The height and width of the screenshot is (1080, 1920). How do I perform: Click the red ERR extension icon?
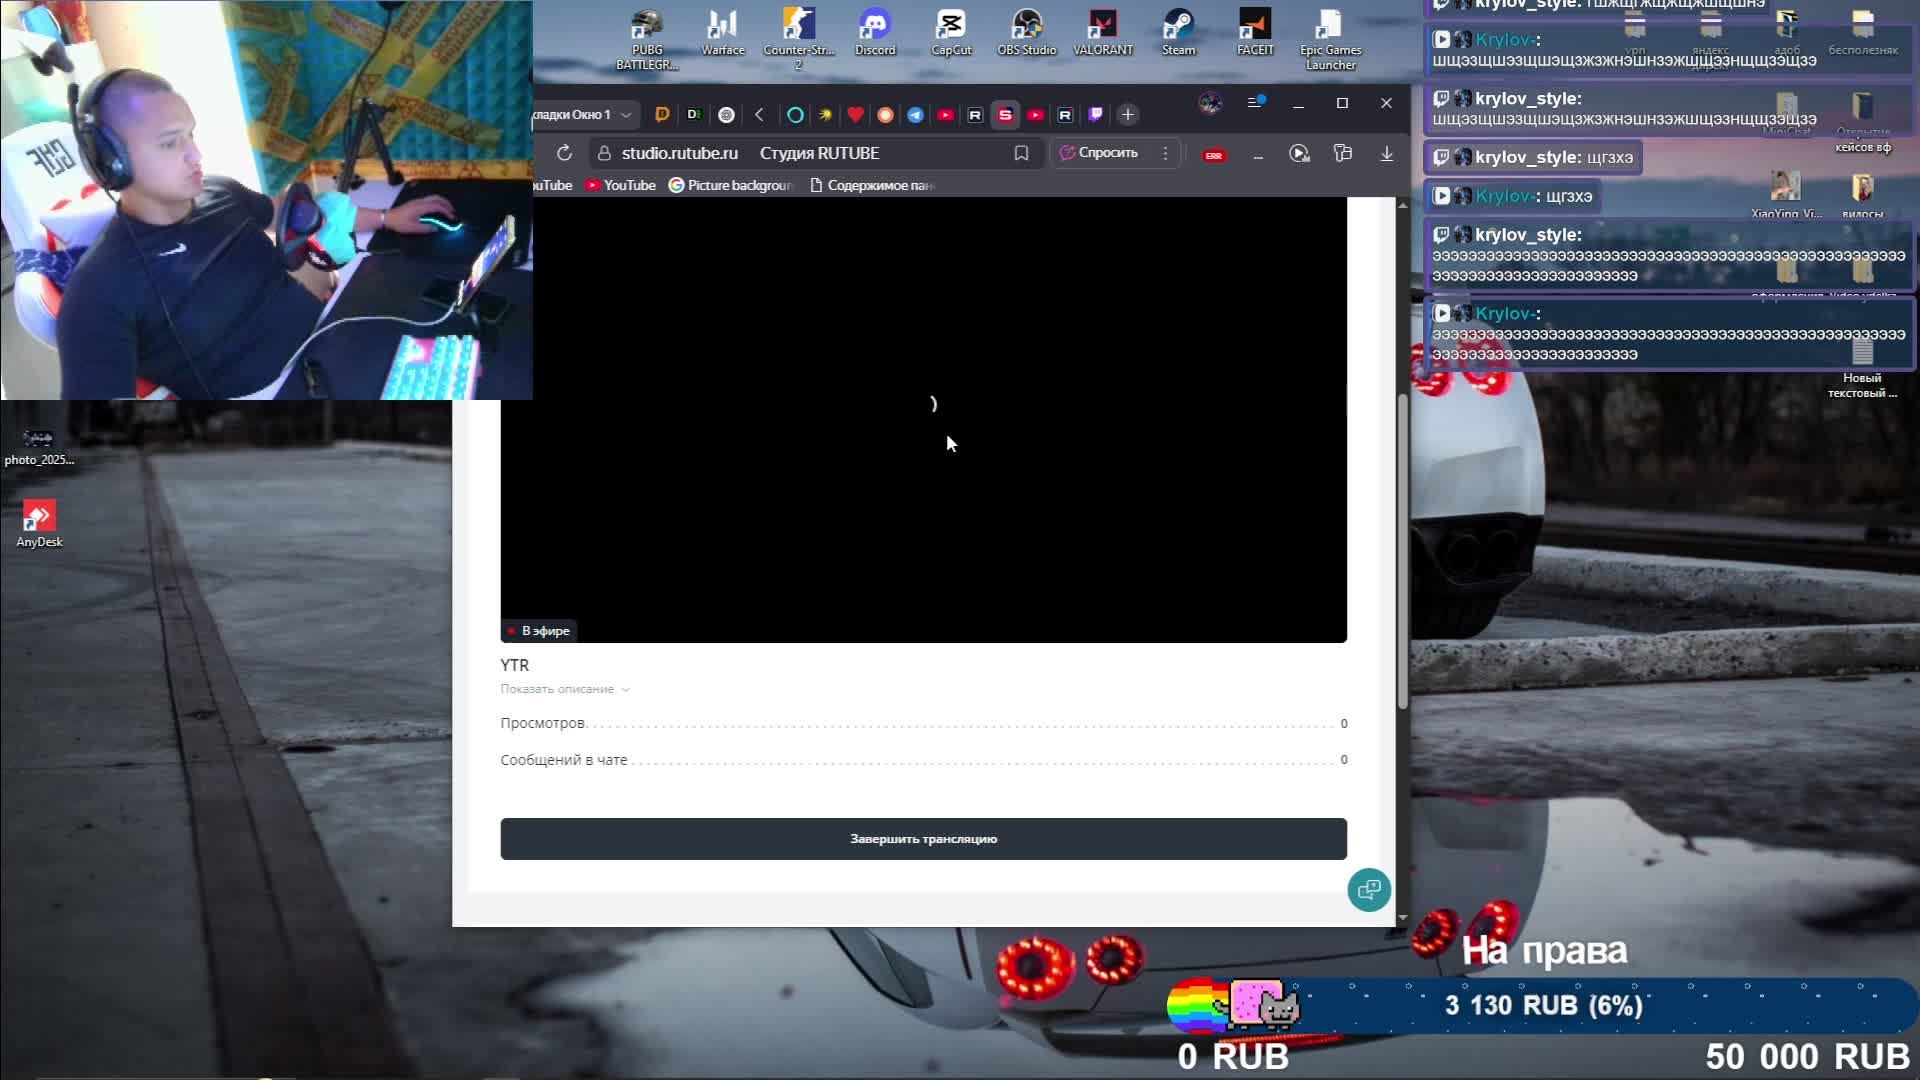tap(1214, 155)
